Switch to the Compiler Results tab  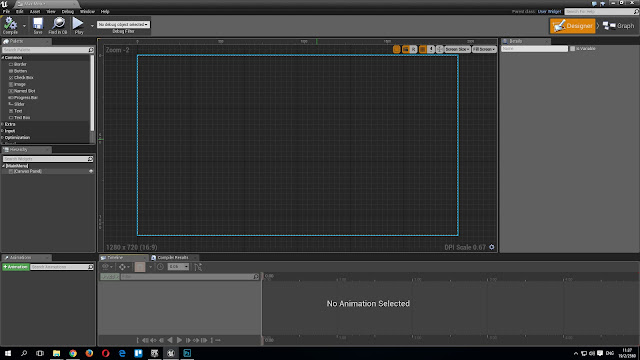click(173, 258)
